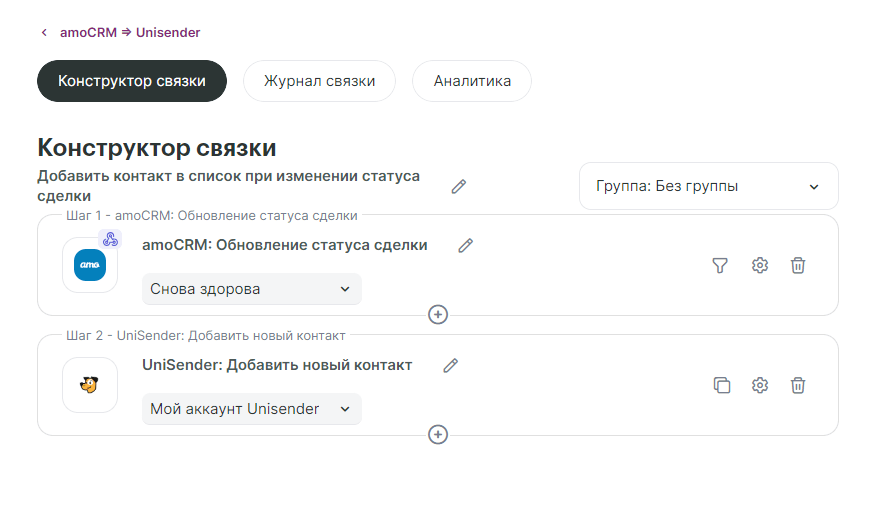Screen dimensions: 873x508
Task: Open settings gear for UniSender step
Action: 760,385
